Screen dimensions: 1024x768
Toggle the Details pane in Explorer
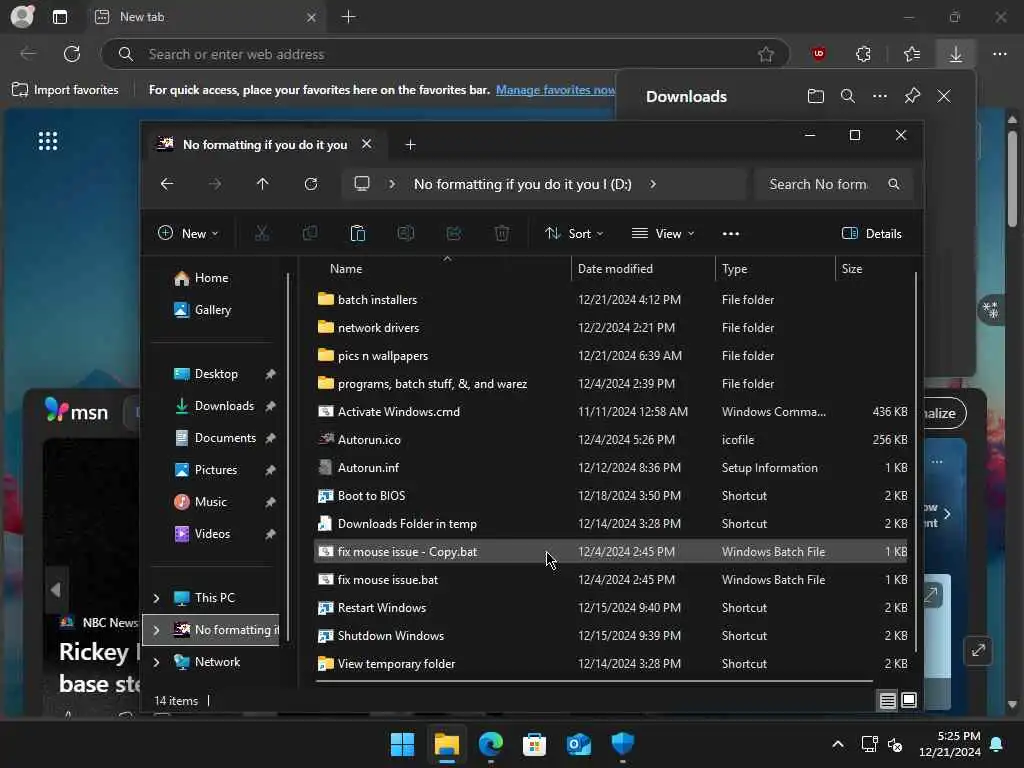(872, 234)
